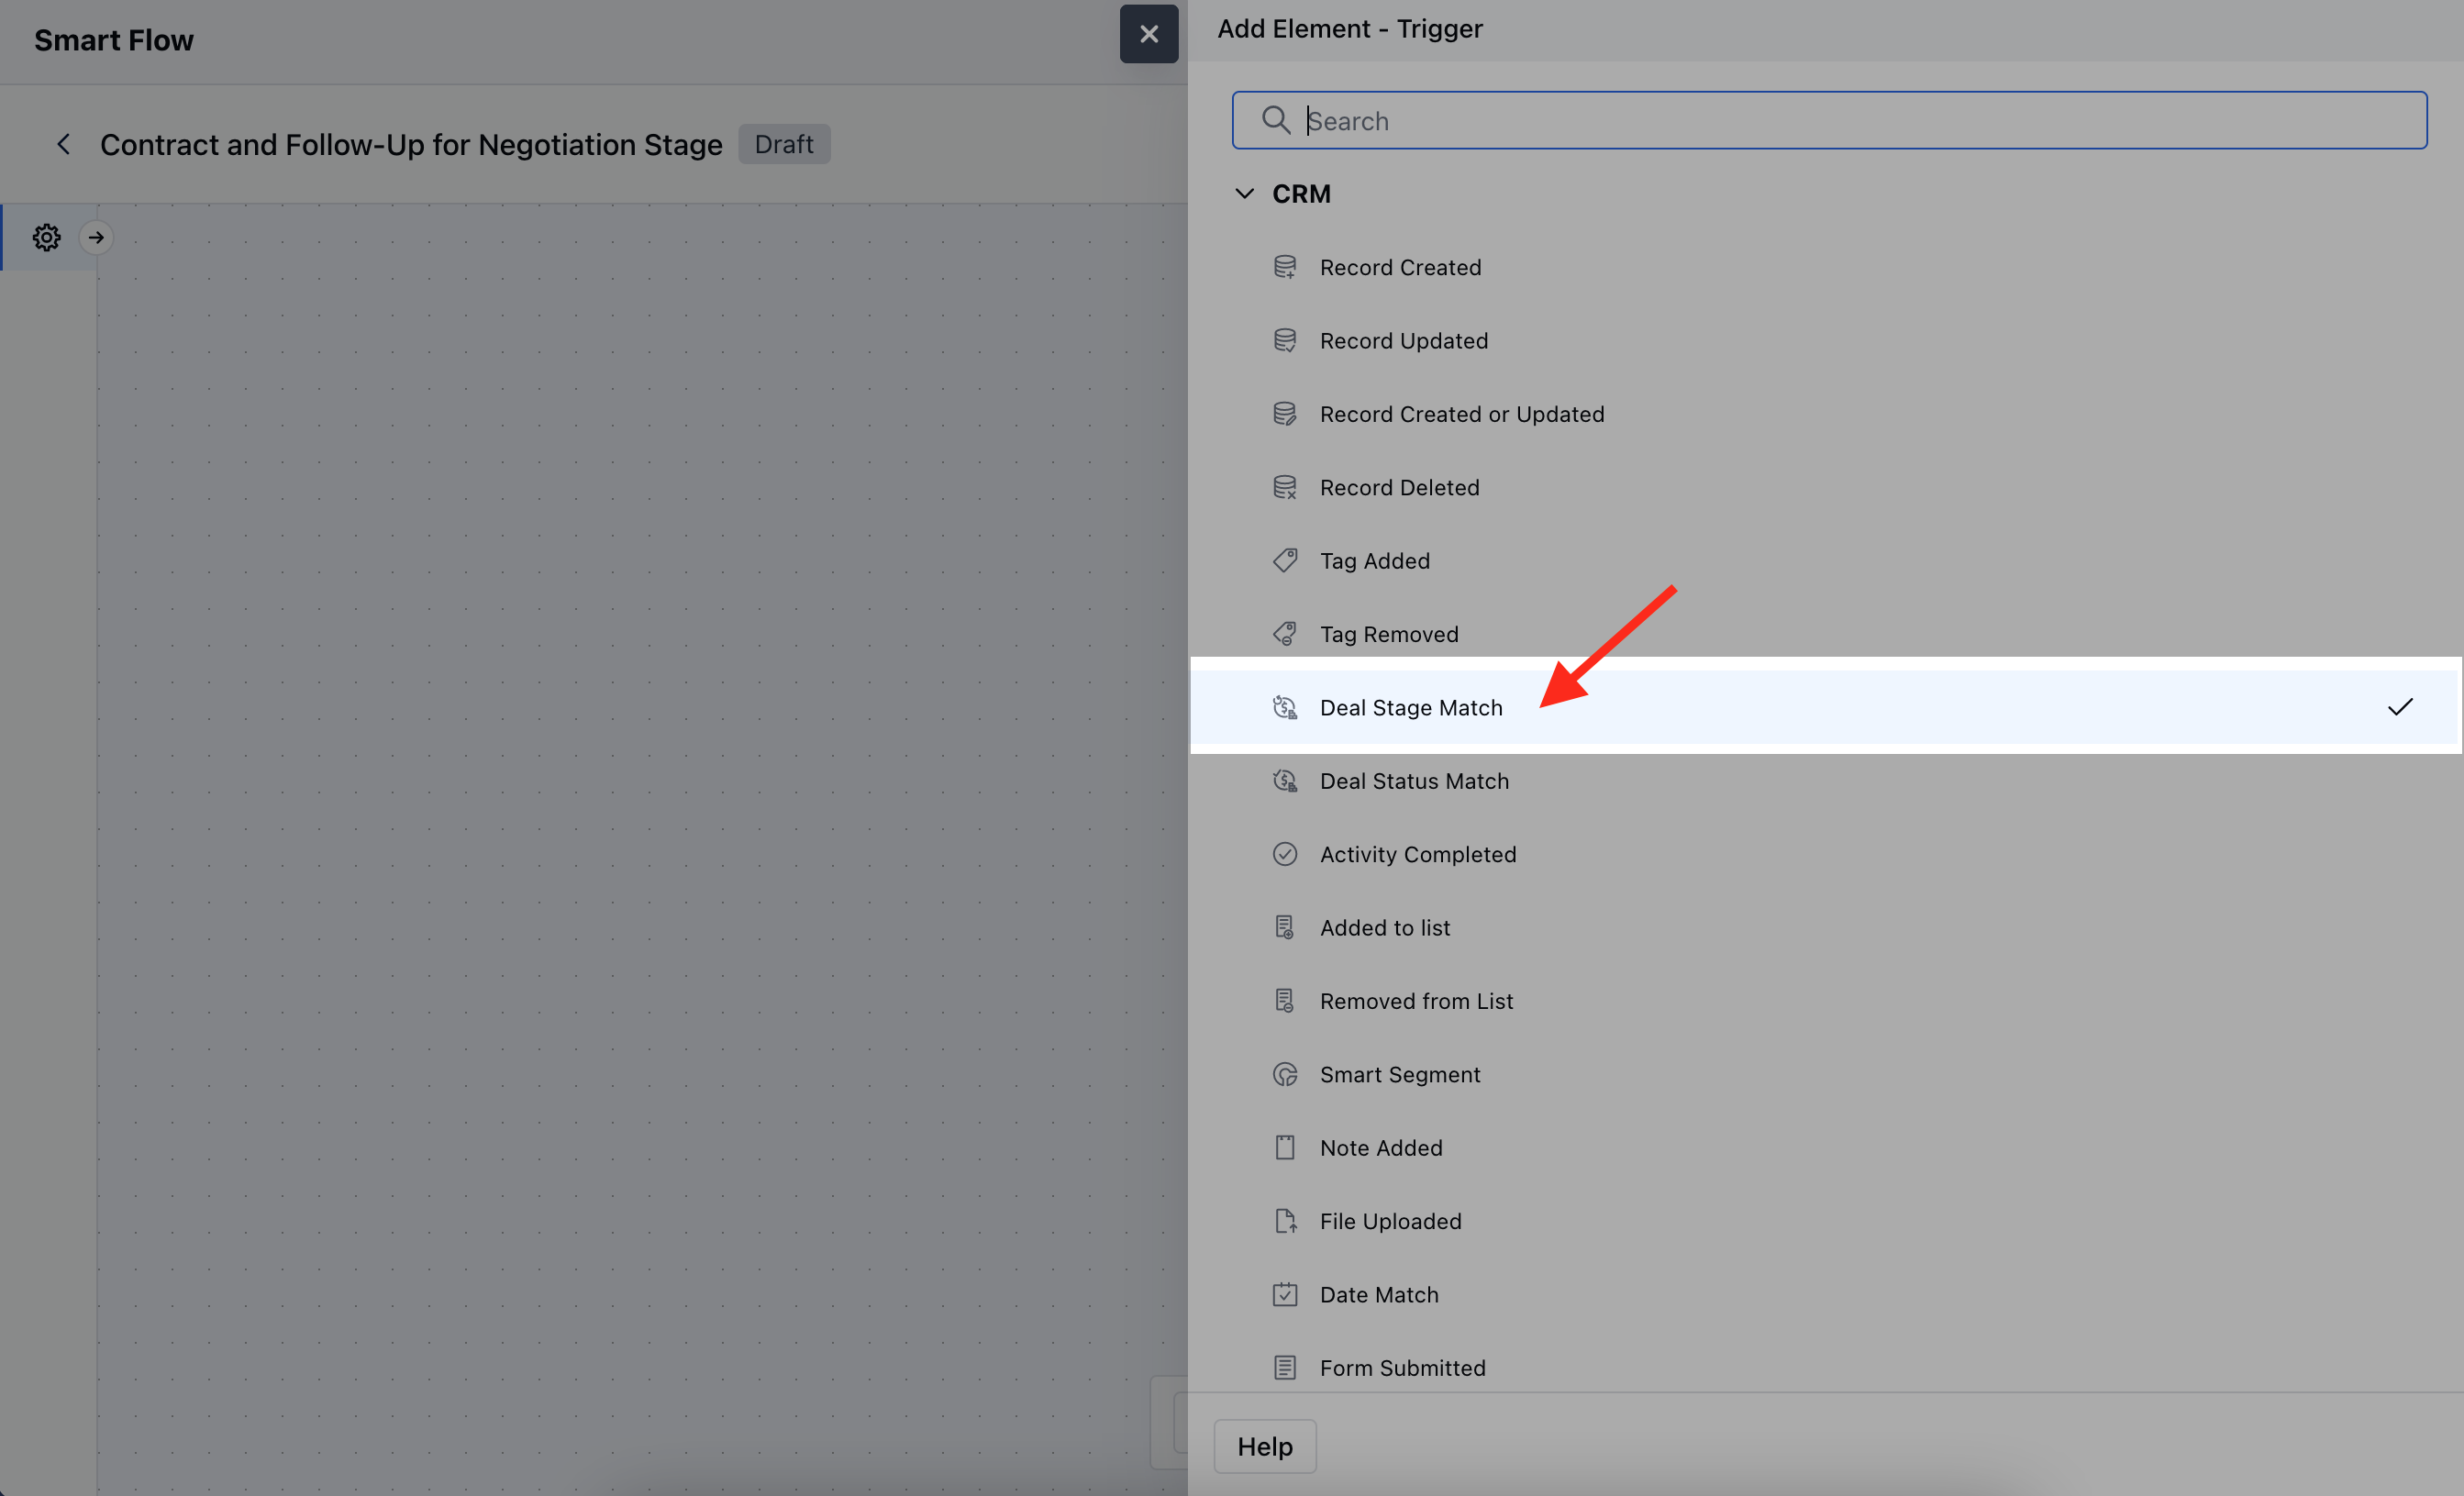Click the Smart Segment icon
This screenshot has width=2464, height=1496.
point(1285,1074)
